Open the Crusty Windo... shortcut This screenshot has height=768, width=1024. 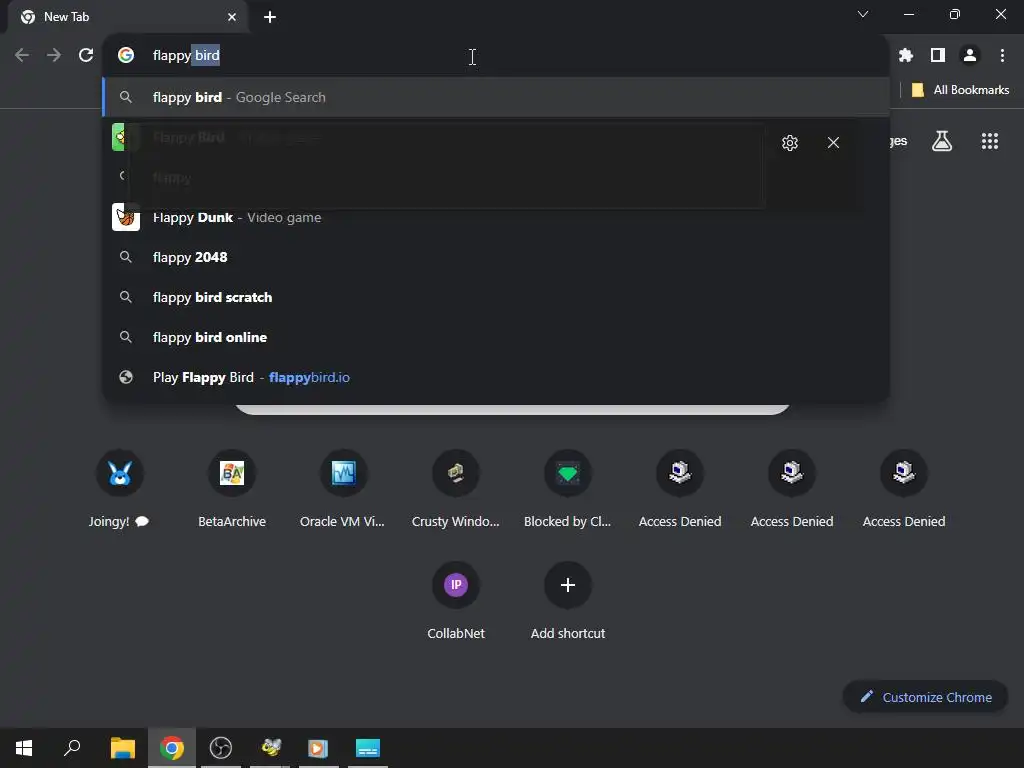tap(456, 489)
